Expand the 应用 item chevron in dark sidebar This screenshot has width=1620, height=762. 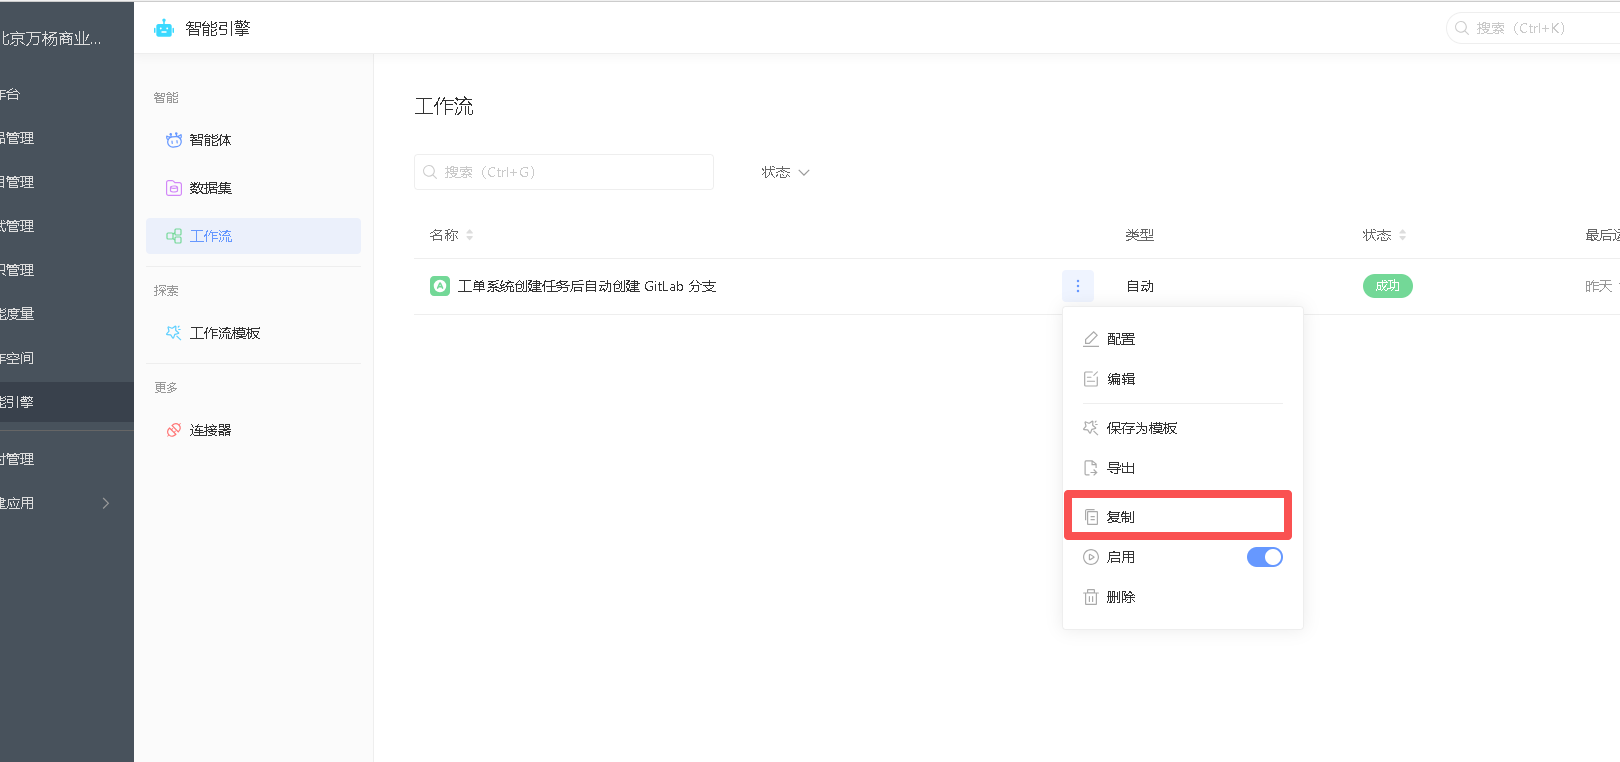pyautogui.click(x=106, y=503)
